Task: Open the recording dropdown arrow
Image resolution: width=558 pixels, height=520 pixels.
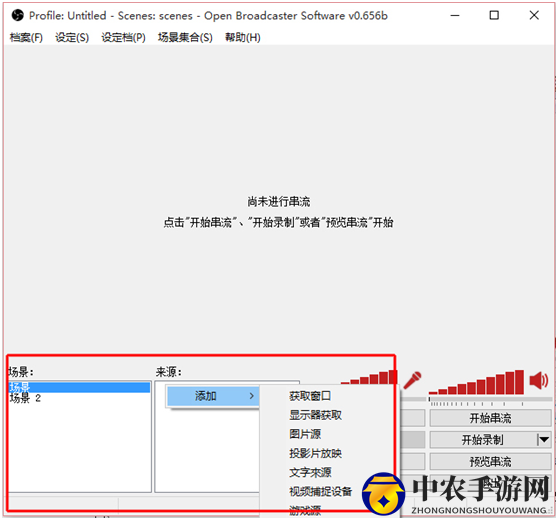Action: 544,440
